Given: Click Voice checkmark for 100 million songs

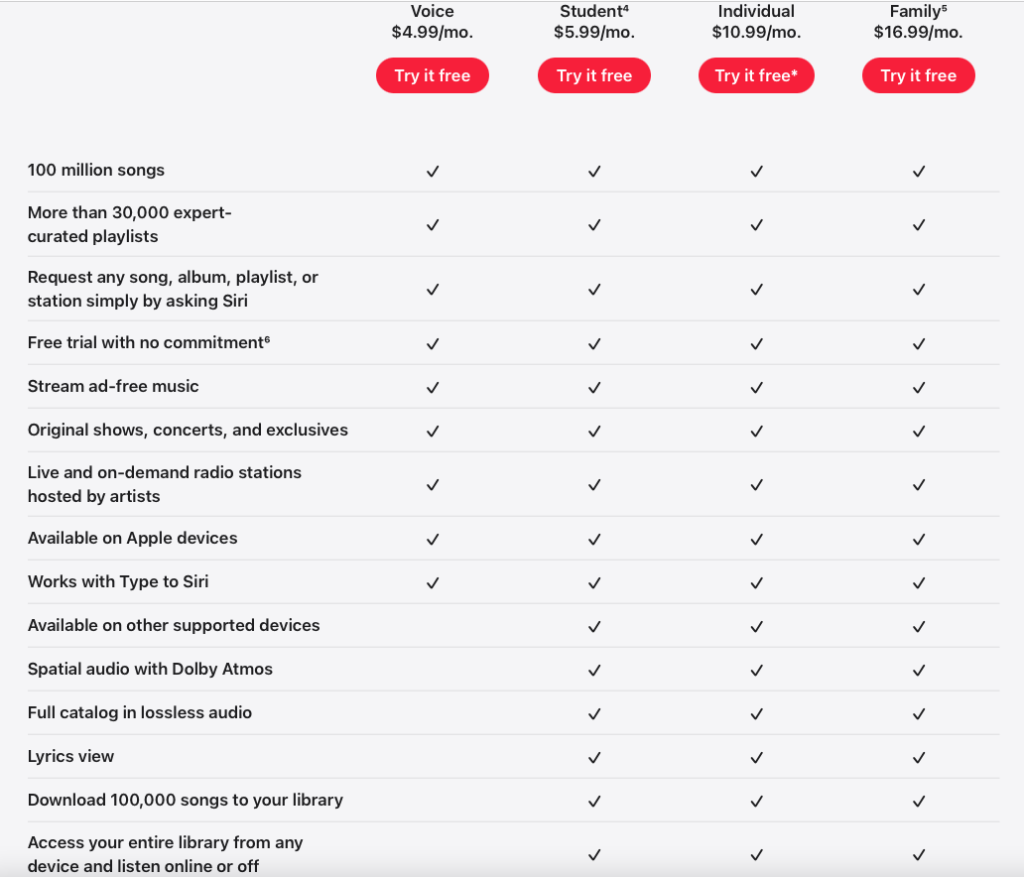Looking at the screenshot, I should [432, 171].
